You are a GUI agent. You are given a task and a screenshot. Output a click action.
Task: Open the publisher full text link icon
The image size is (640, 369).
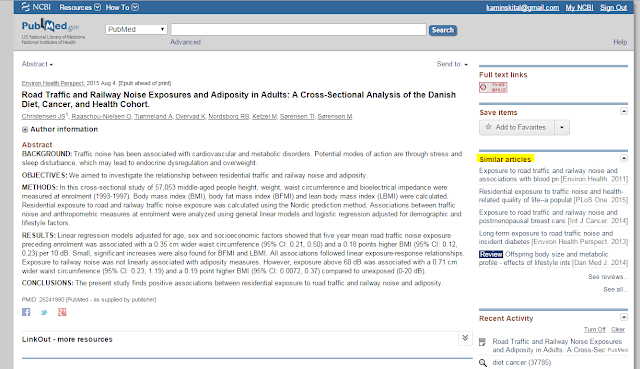(493, 87)
